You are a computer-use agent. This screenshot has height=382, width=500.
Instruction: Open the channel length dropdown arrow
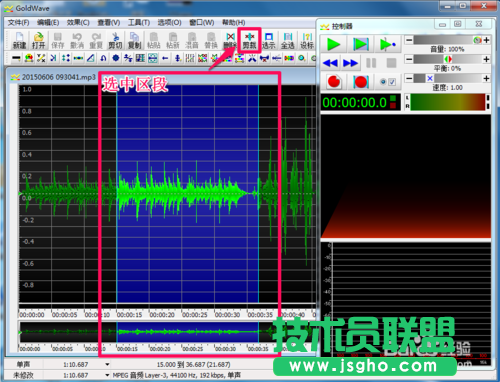pyautogui.click(x=107, y=364)
